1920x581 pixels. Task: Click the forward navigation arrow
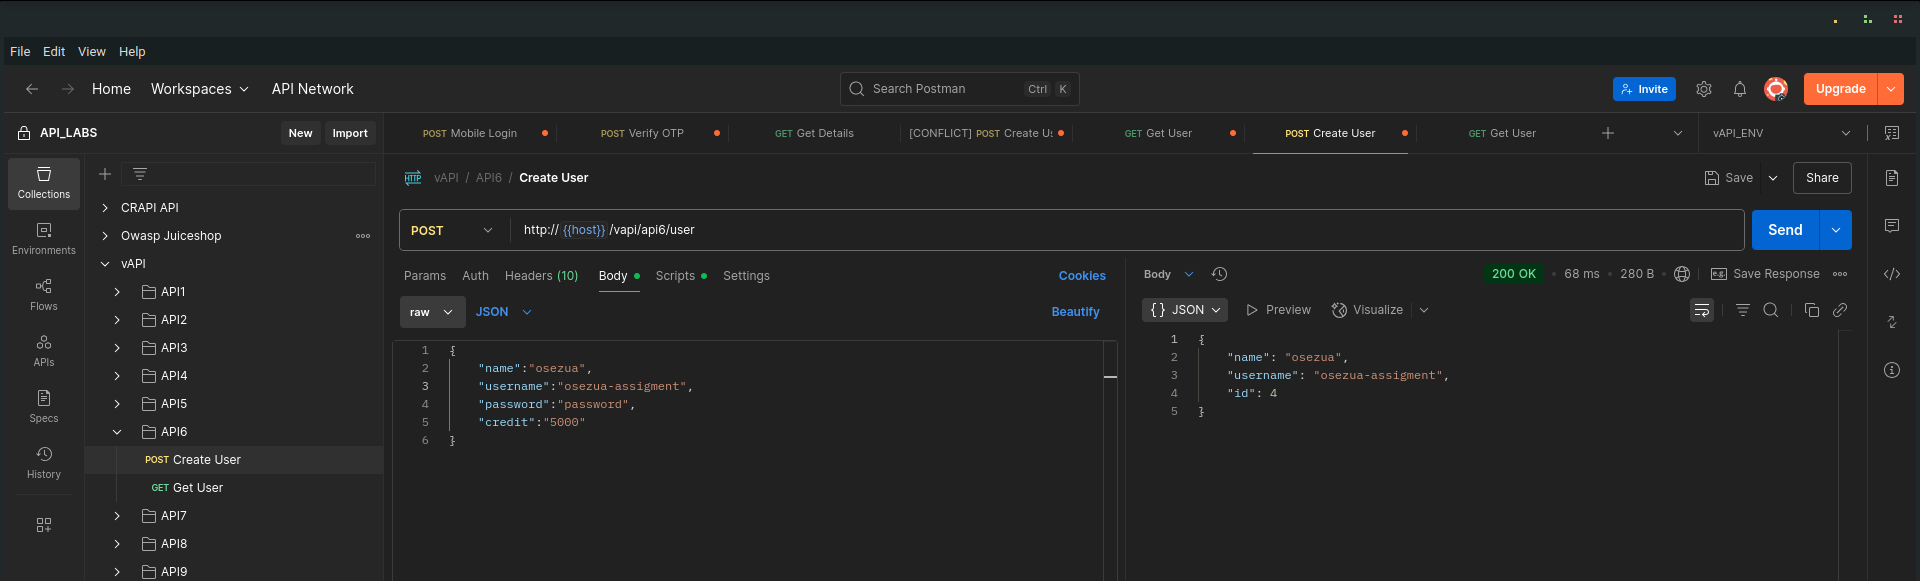click(x=68, y=89)
